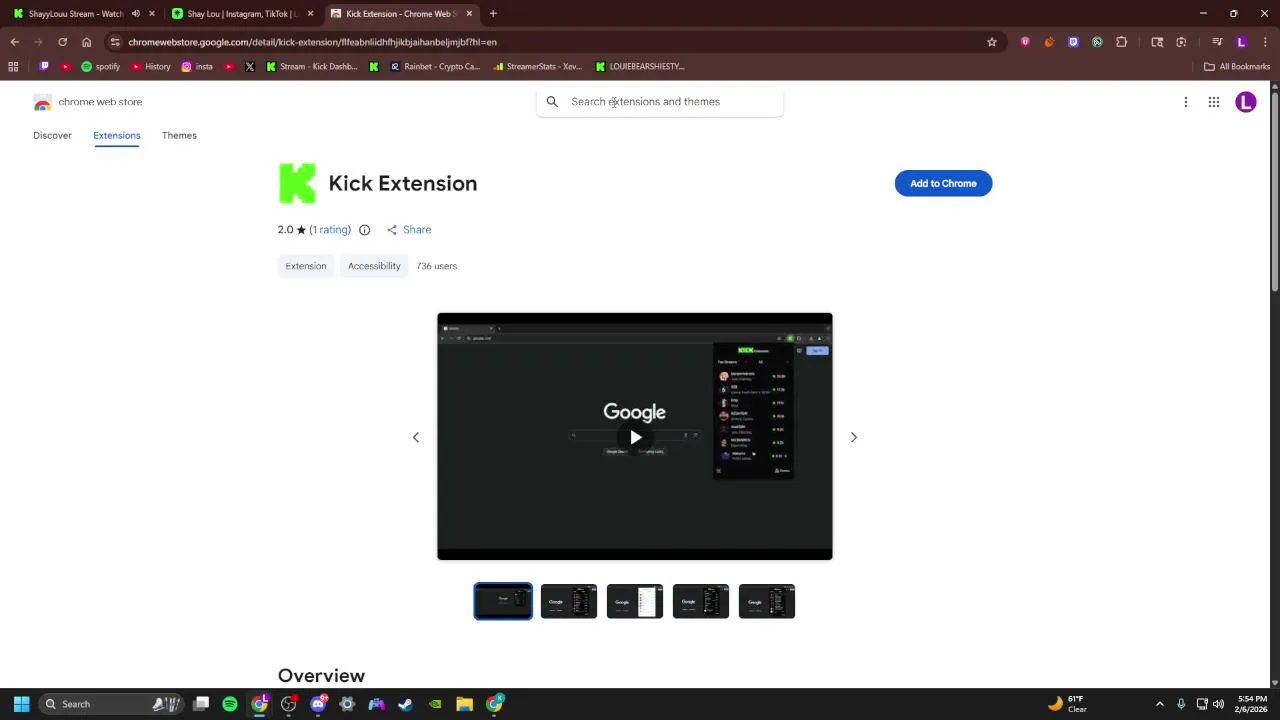This screenshot has height=720, width=1280.
Task: Click the address bar URL
Action: [x=312, y=42]
